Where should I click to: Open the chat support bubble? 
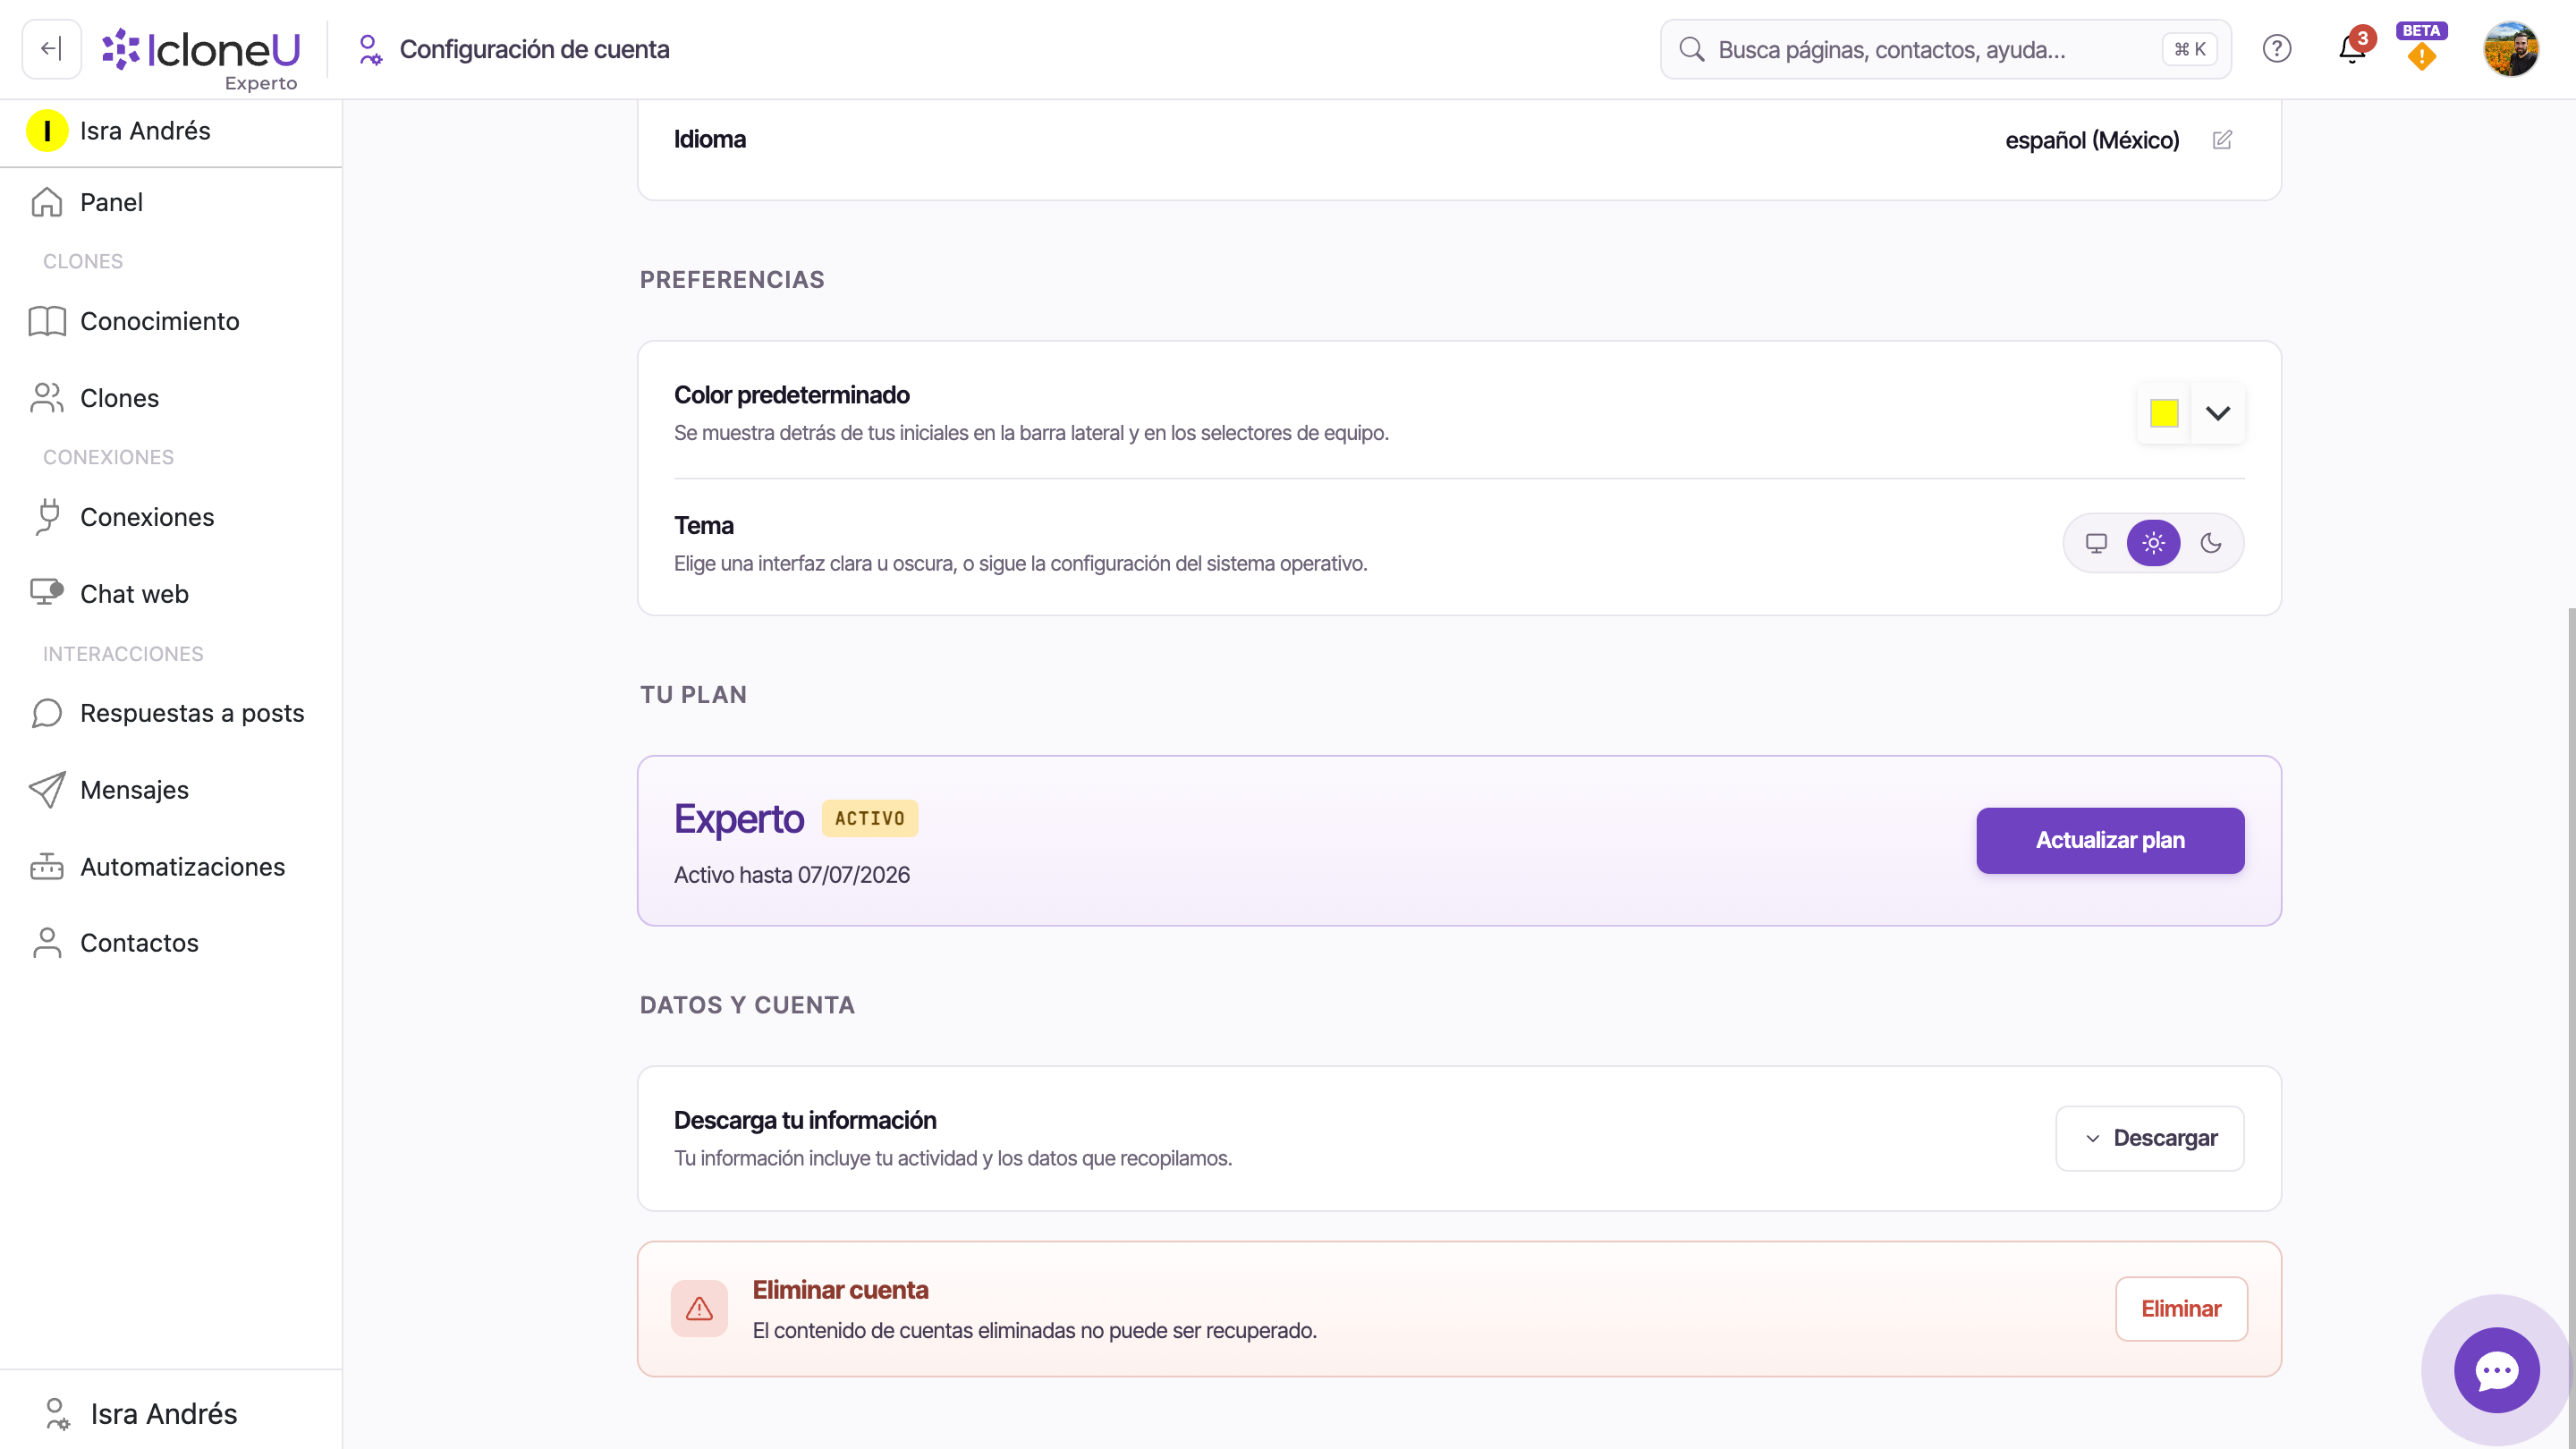pyautogui.click(x=2496, y=1370)
